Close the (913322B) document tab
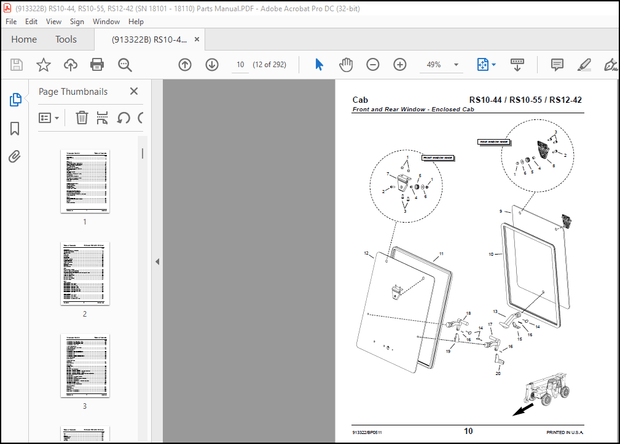Viewport: 620px width, 444px height. (x=197, y=39)
